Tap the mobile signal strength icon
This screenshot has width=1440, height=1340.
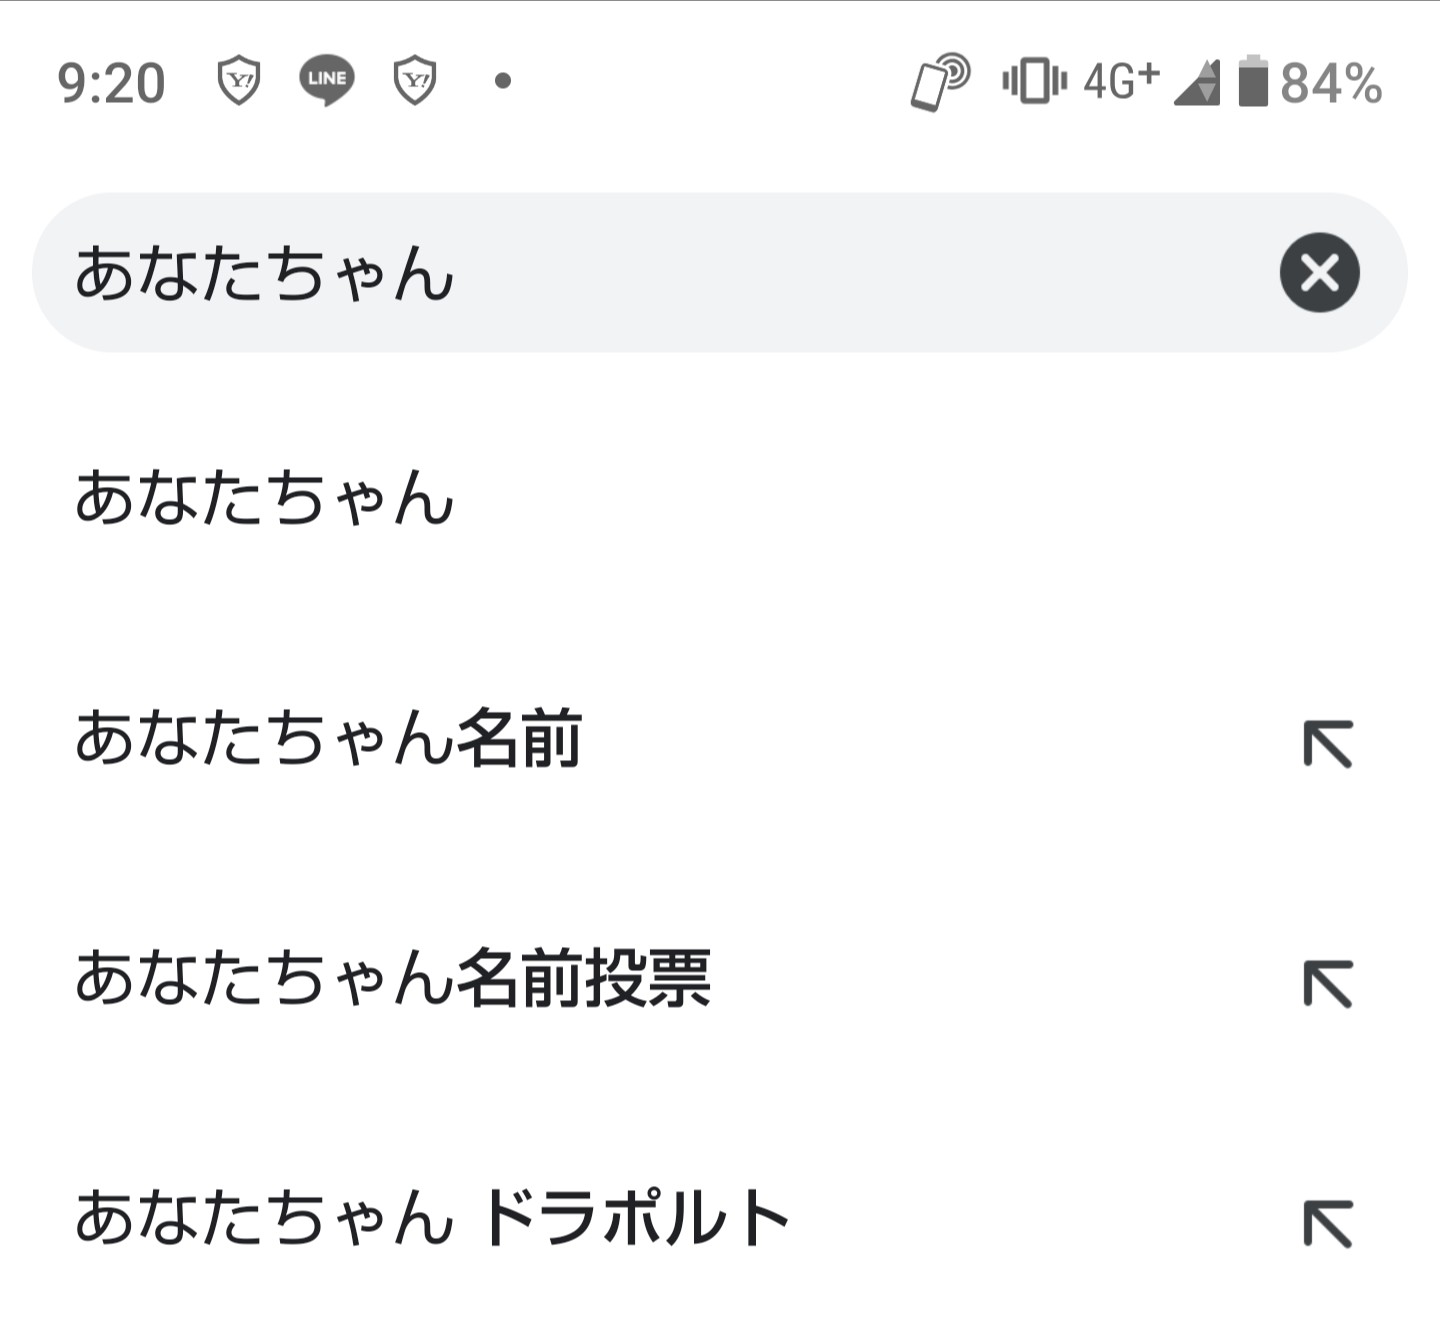[1197, 82]
